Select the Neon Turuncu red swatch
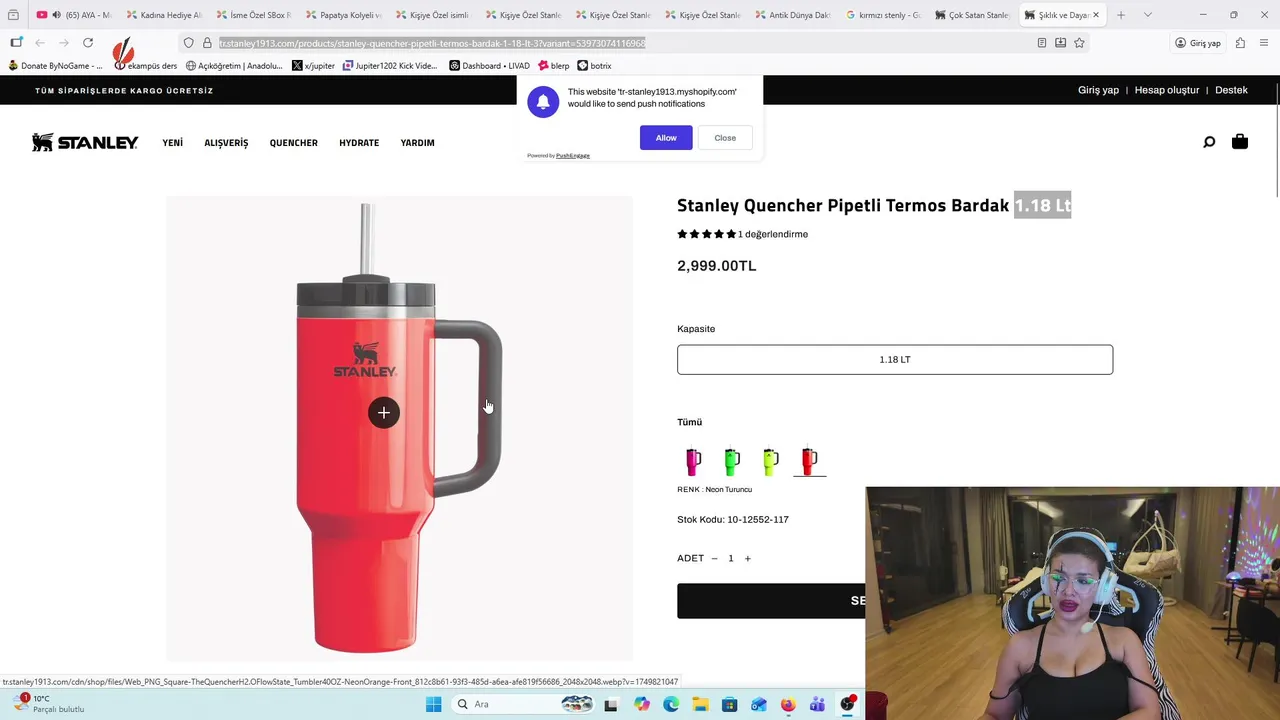 click(809, 461)
